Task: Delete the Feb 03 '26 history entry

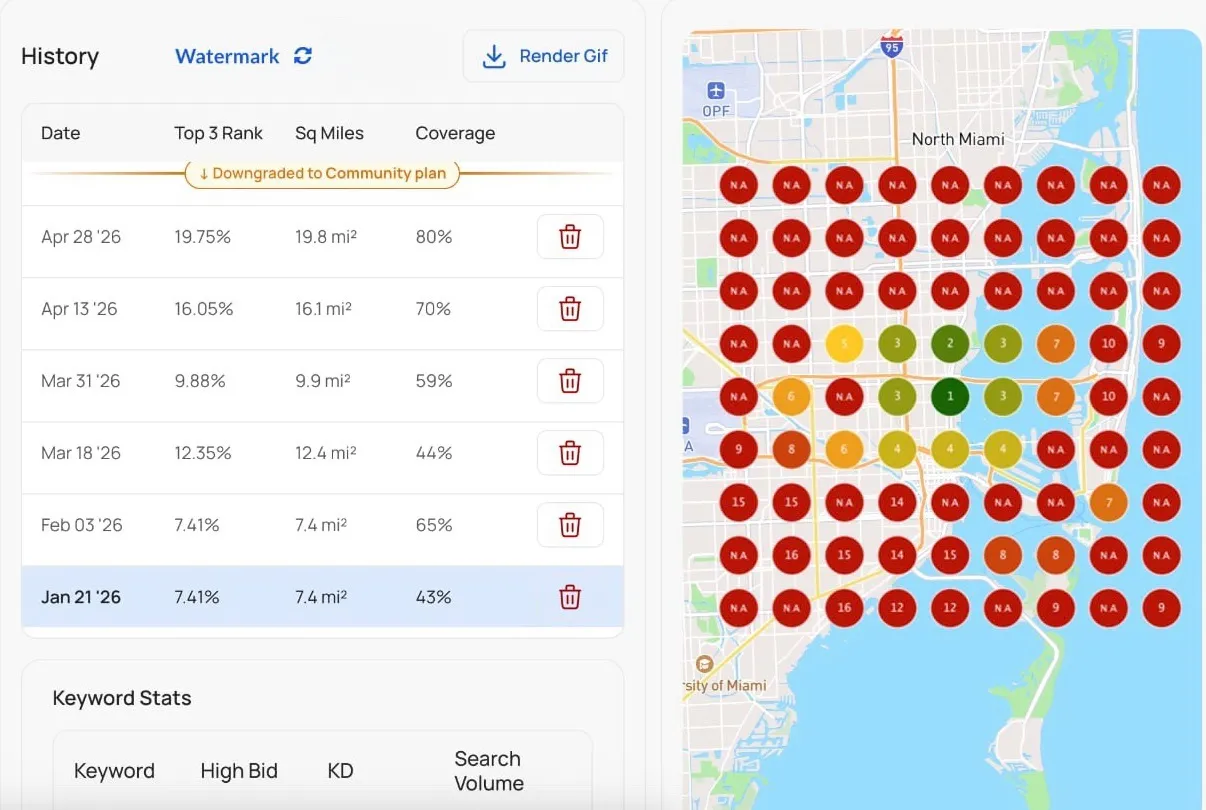Action: [x=570, y=525]
